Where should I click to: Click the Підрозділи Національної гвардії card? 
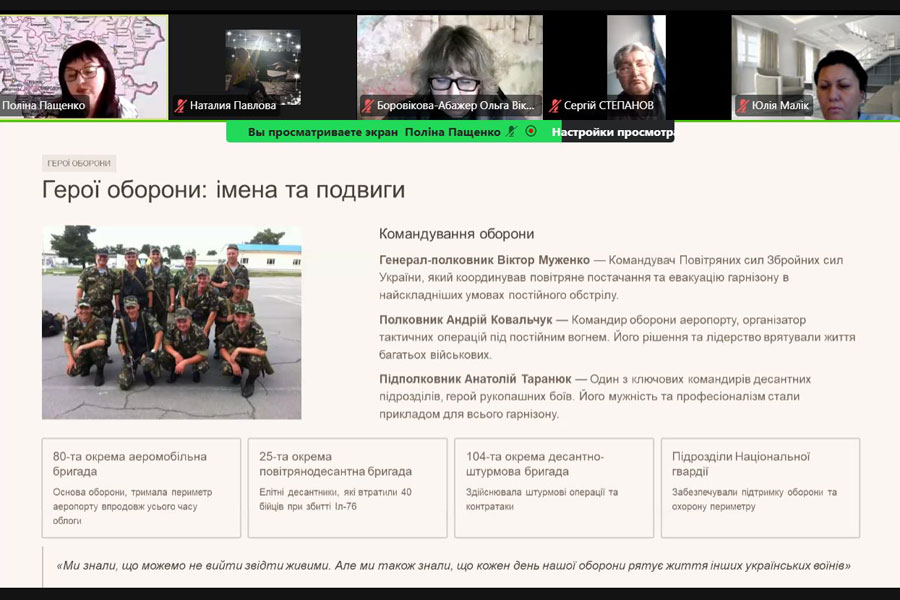(x=760, y=488)
